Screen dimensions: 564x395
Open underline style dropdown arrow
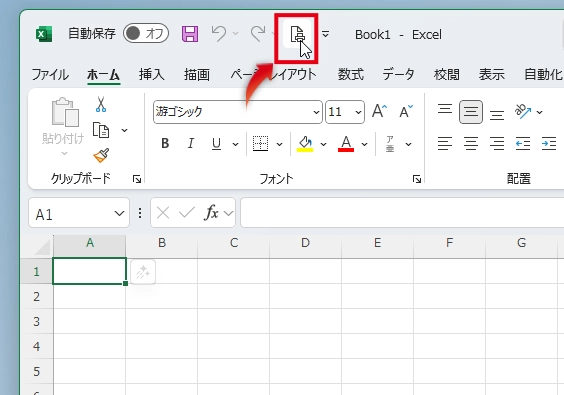(x=236, y=144)
